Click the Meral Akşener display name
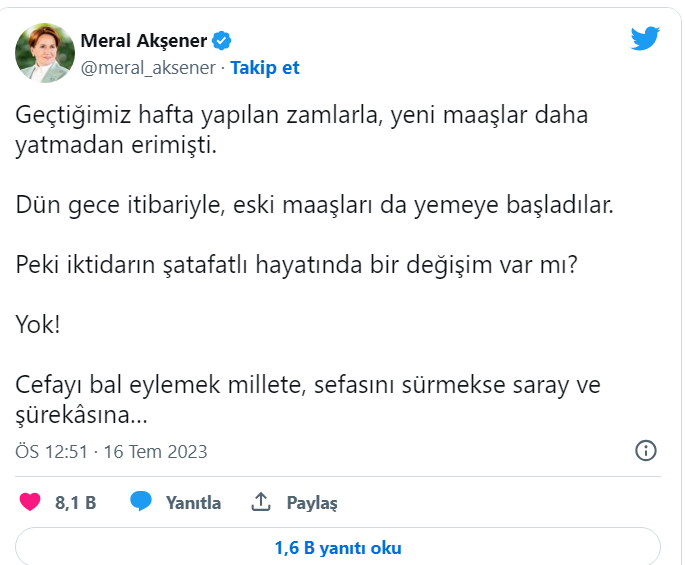 coord(143,41)
